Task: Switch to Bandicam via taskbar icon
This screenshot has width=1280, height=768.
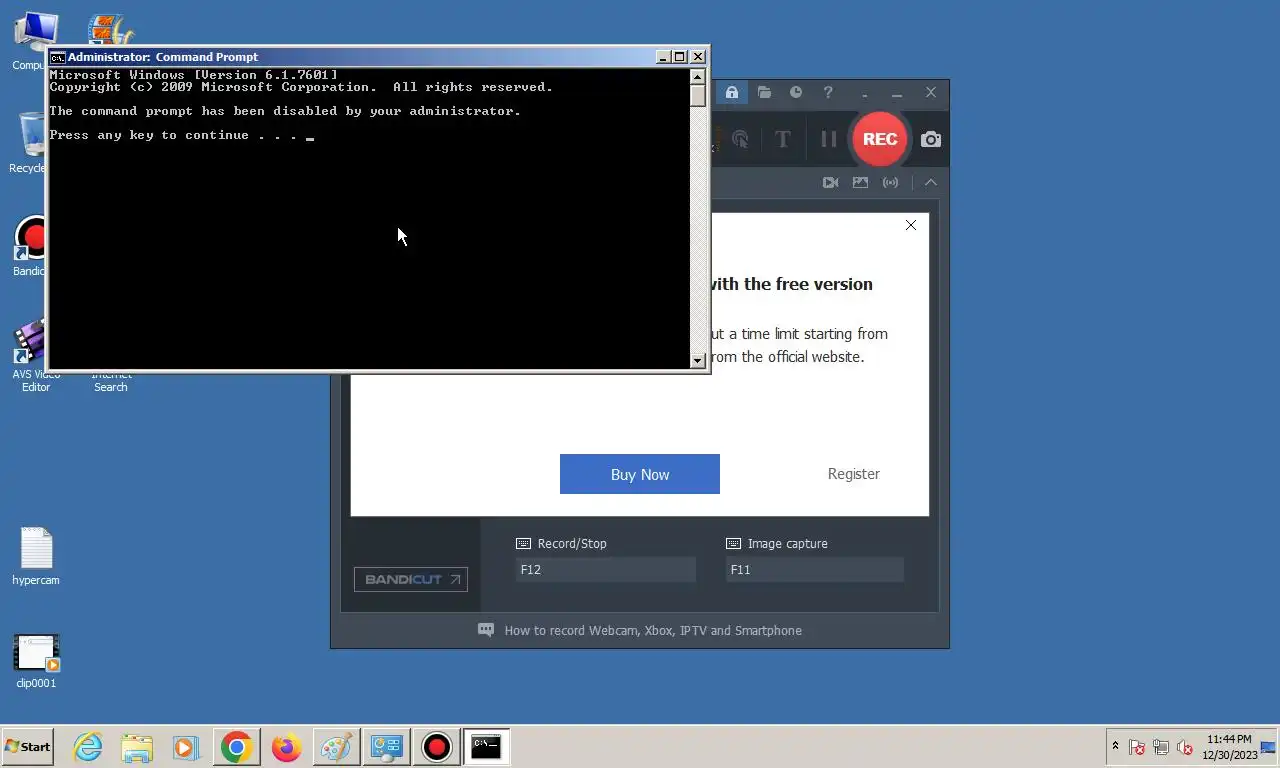Action: pyautogui.click(x=437, y=747)
